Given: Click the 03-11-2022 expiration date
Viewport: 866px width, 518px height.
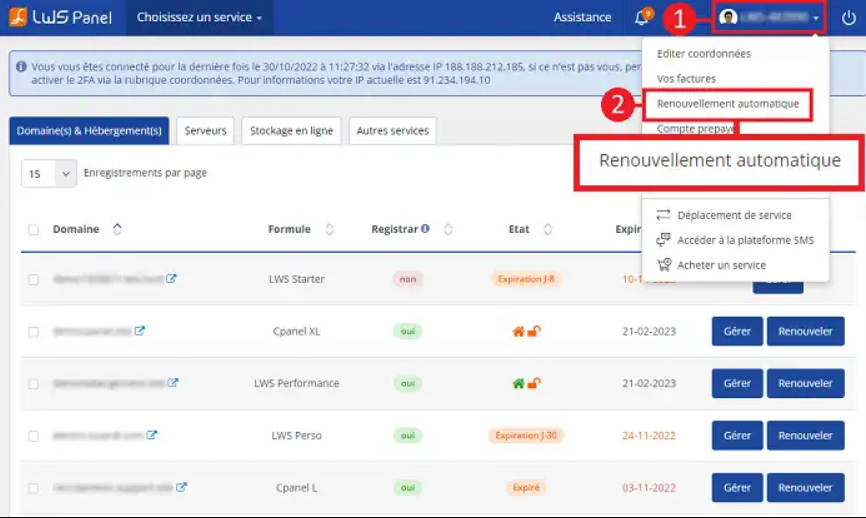Looking at the screenshot, I should pos(649,488).
